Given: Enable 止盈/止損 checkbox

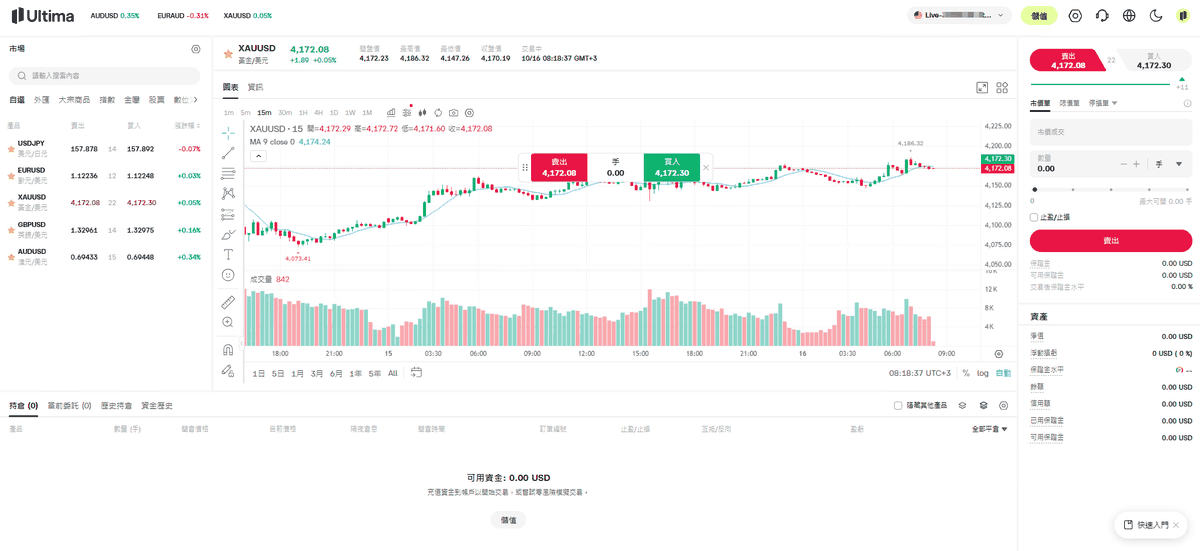Looking at the screenshot, I should pos(1034,217).
